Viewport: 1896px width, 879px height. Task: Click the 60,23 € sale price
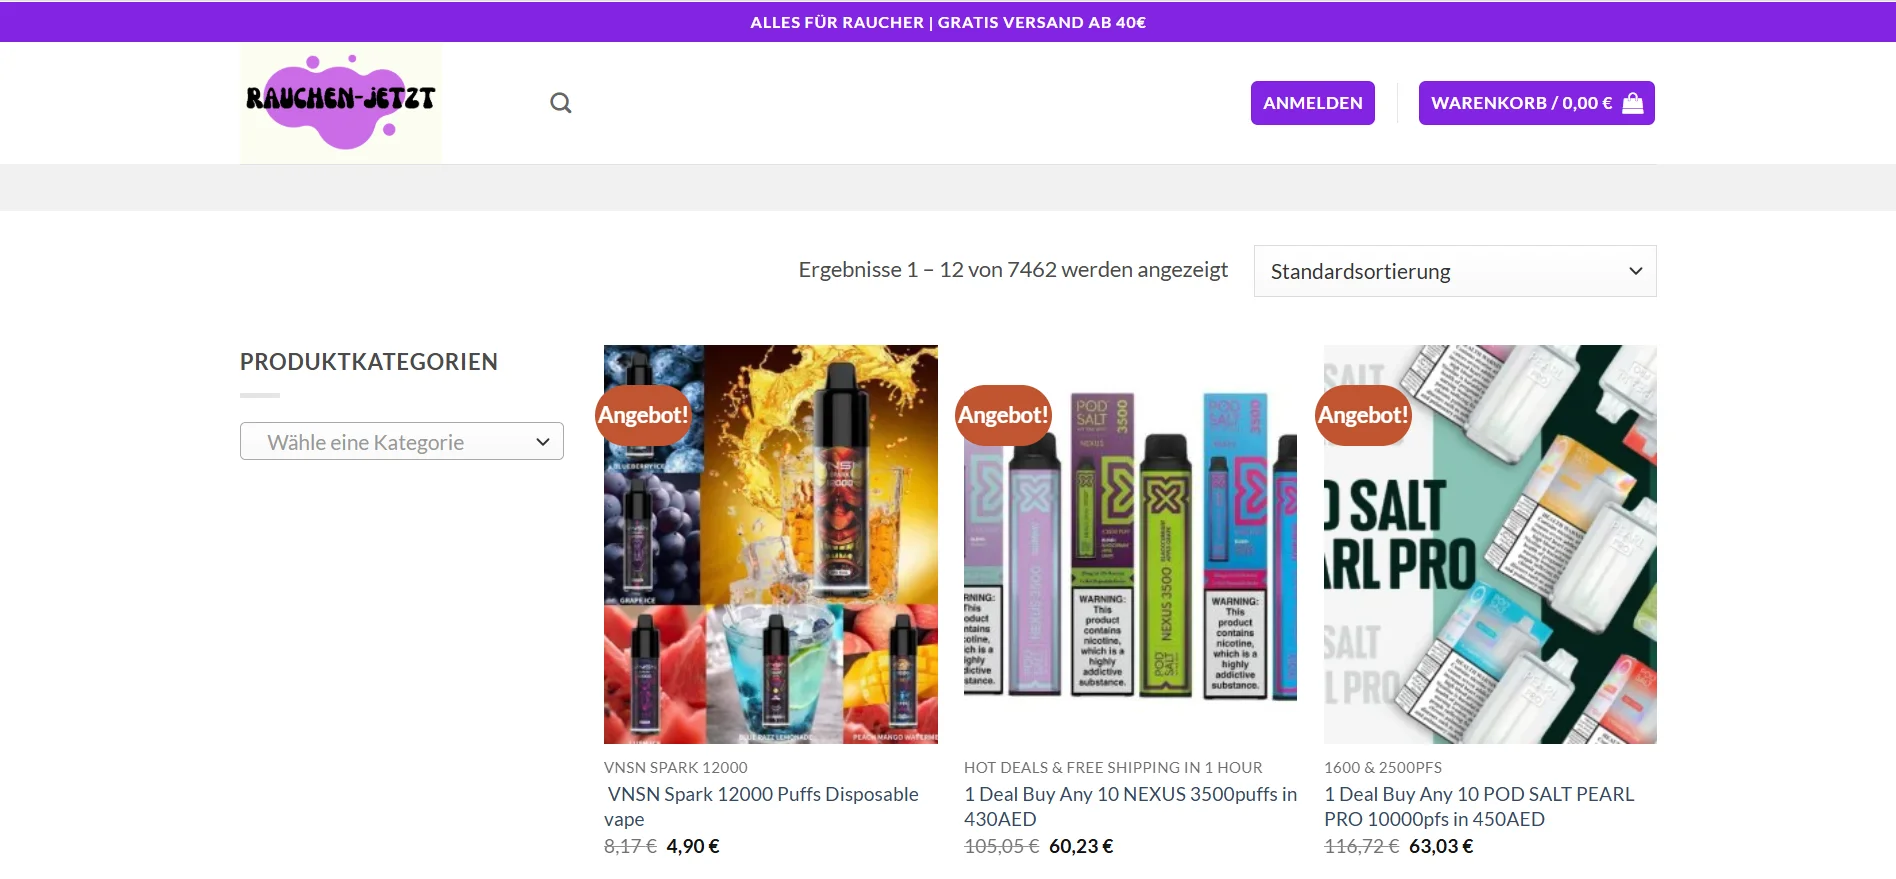point(1081,846)
